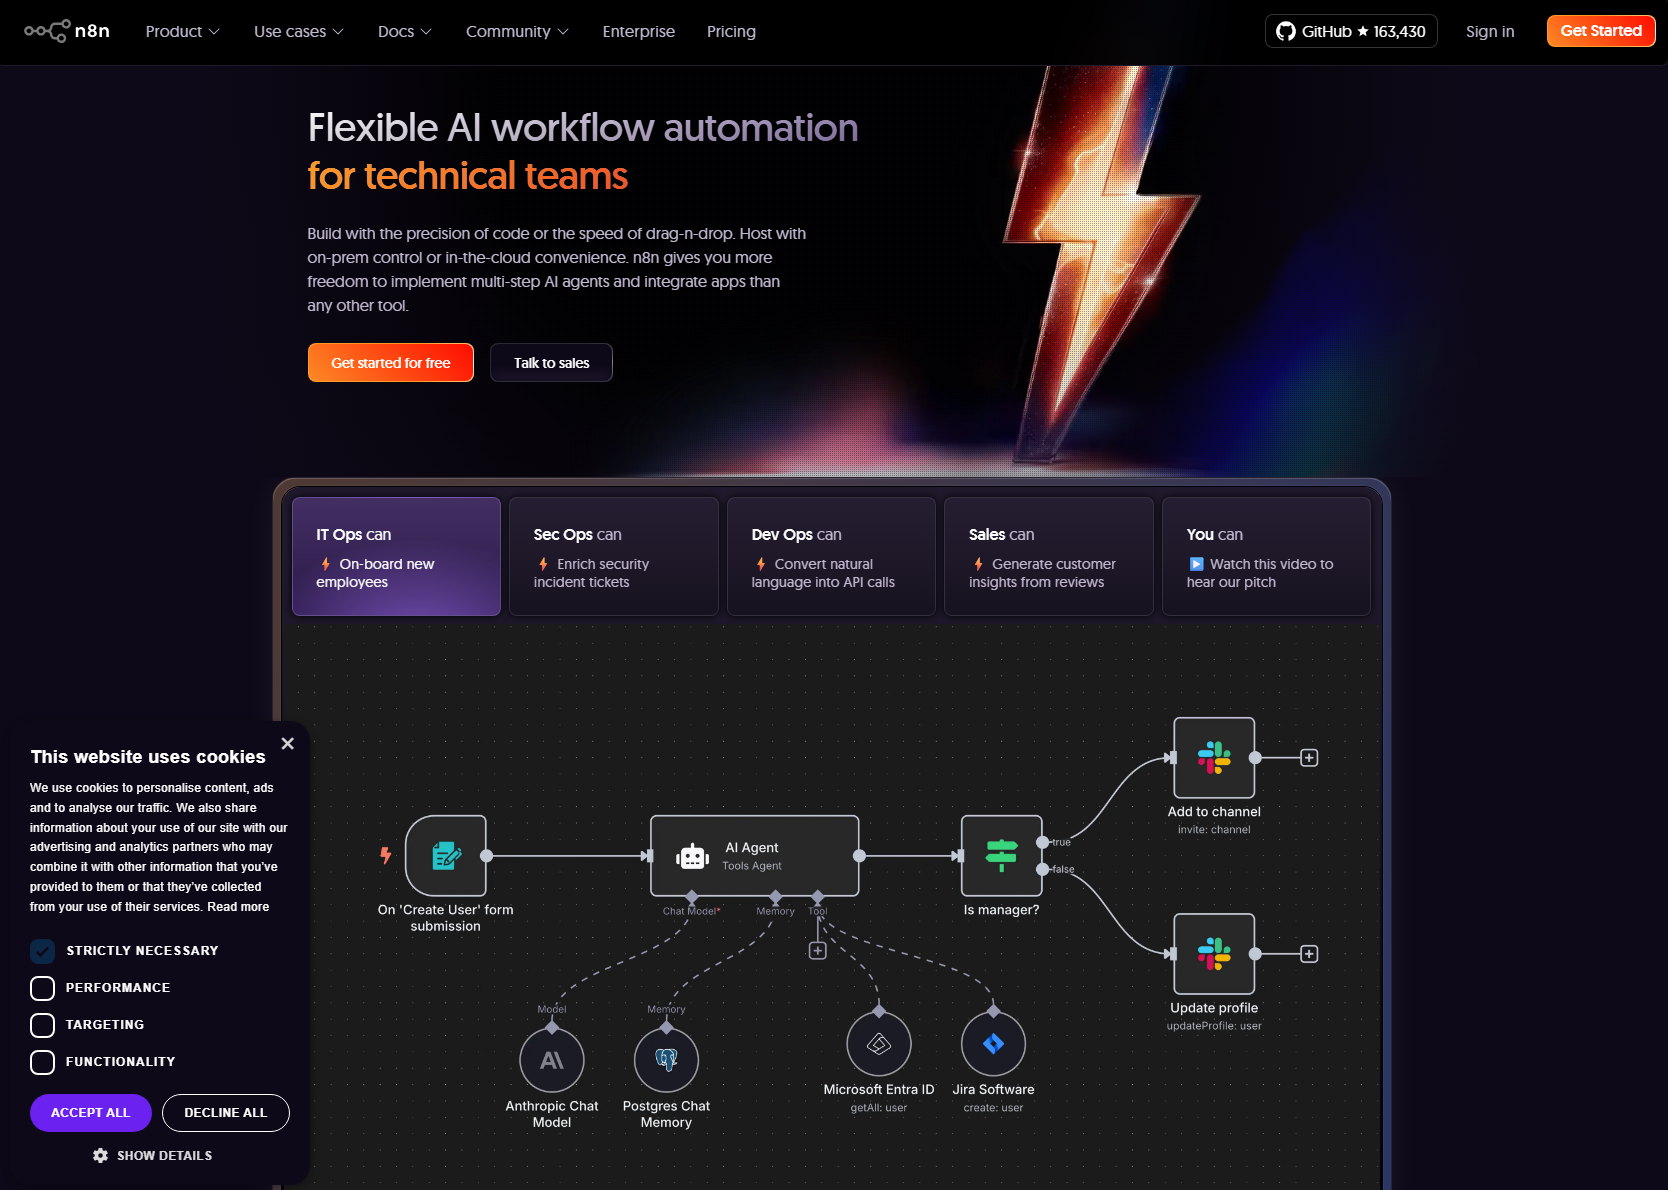Viewport: 1668px width, 1190px height.
Task: Enable the Targeting cookies checkbox
Action: (42, 1025)
